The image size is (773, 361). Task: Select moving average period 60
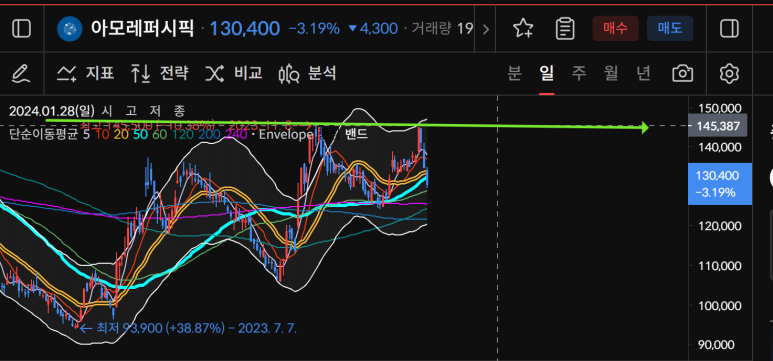click(x=160, y=134)
